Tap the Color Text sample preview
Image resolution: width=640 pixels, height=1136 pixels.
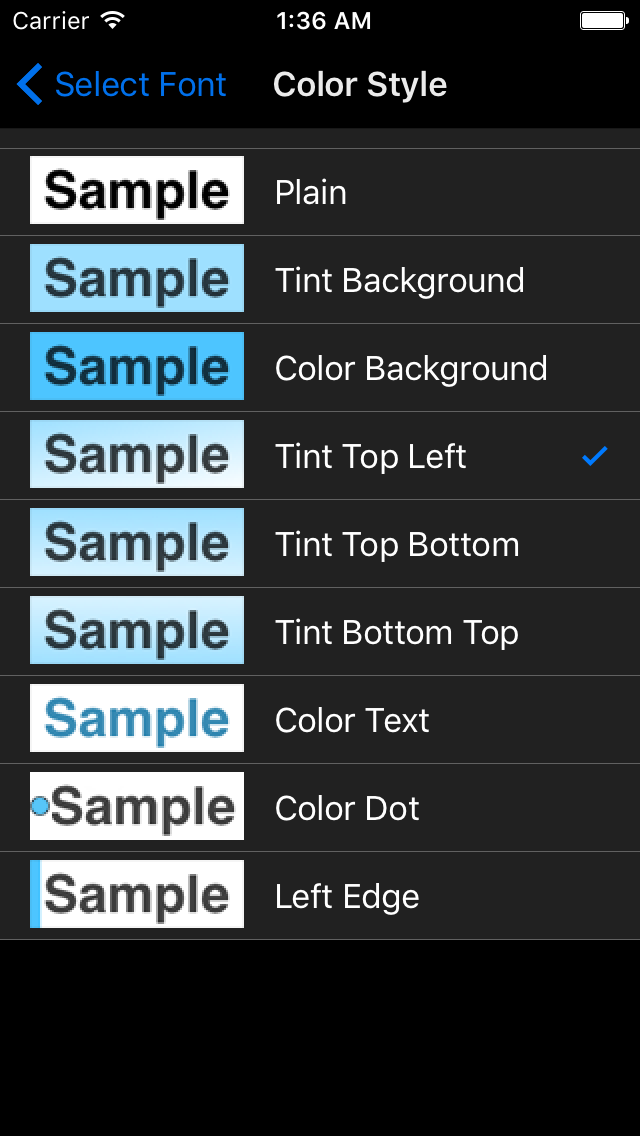tap(137, 718)
